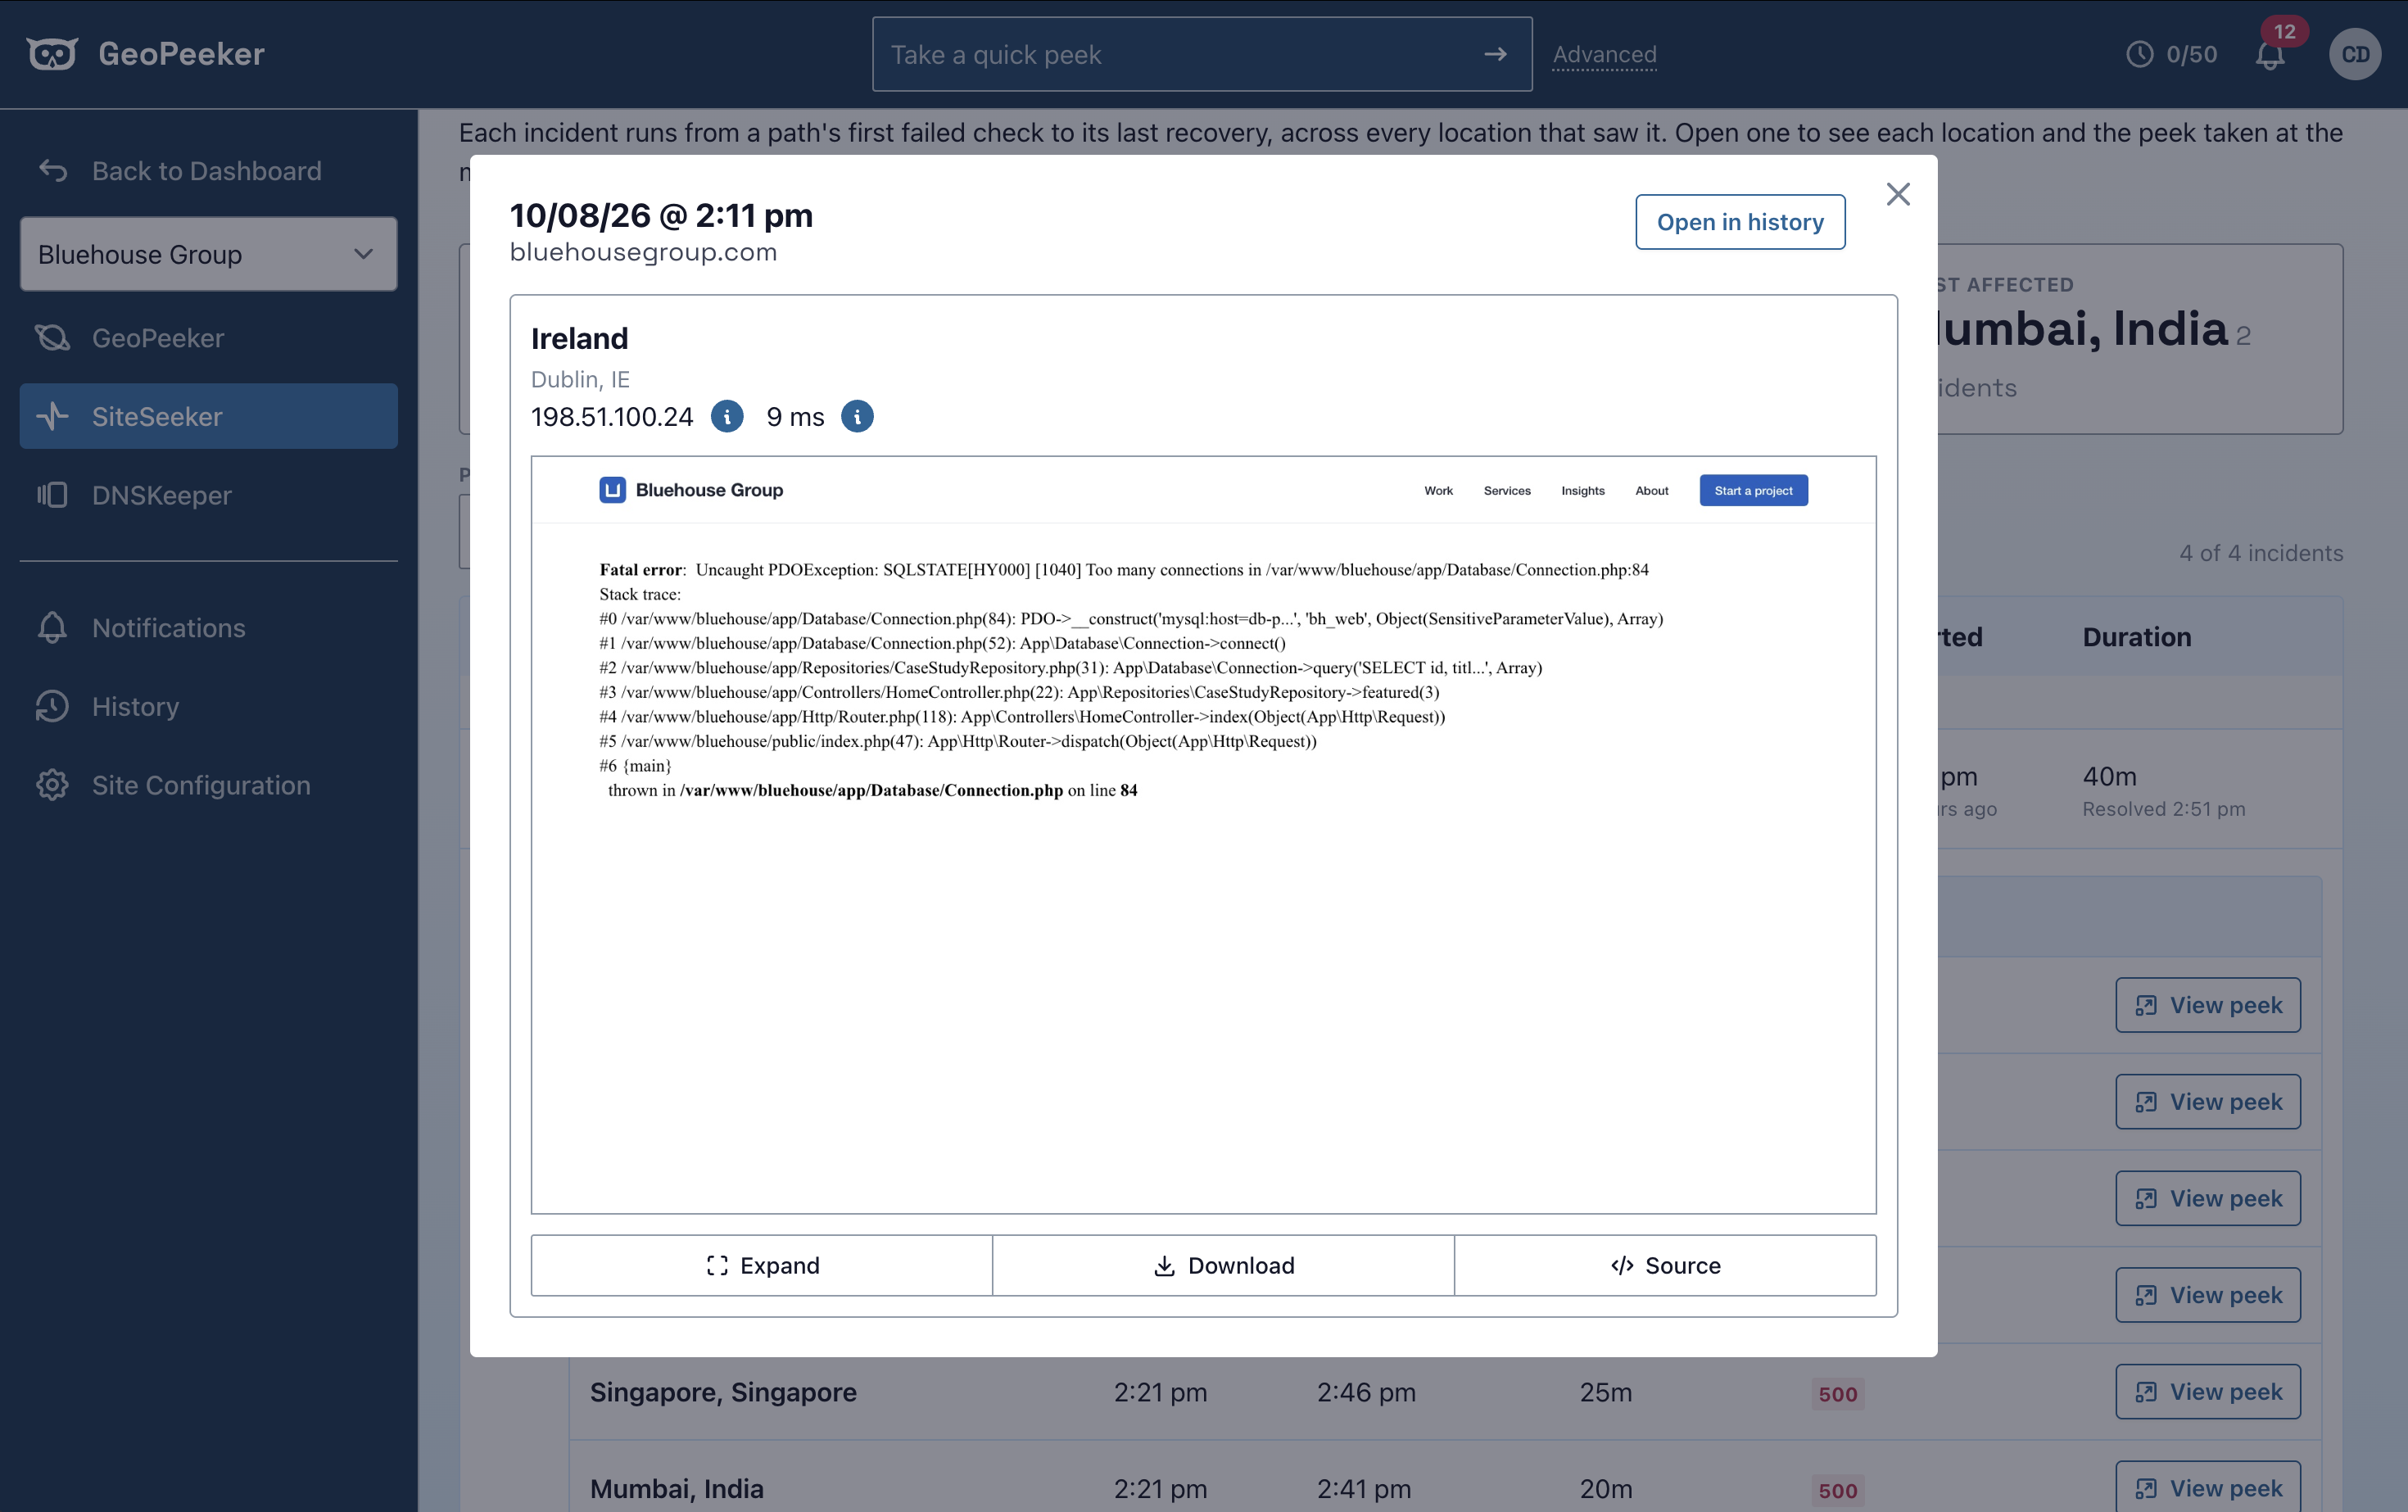Click Start a project in preview
This screenshot has width=2408, height=1512.
pos(1753,490)
